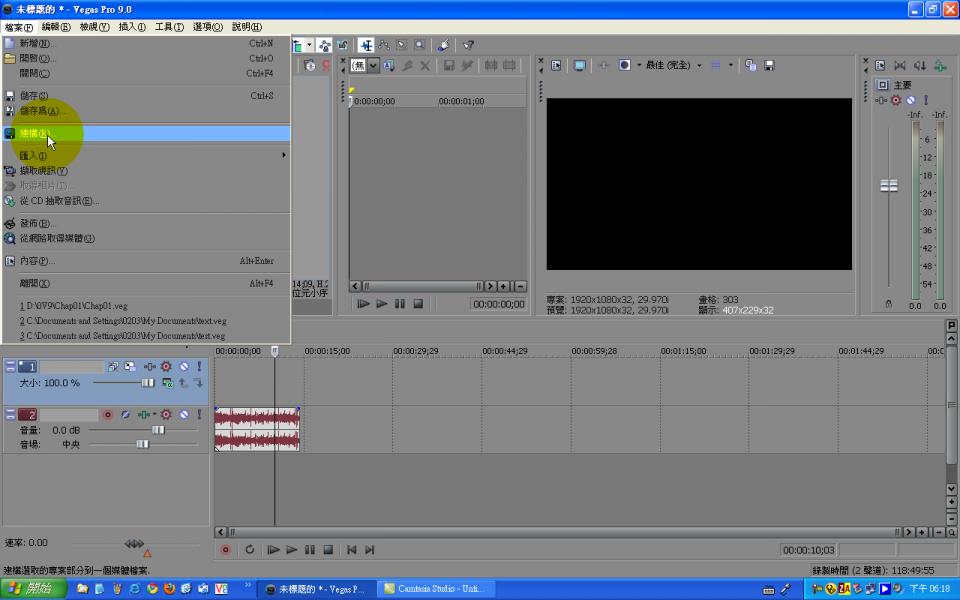The image size is (960, 600).
Task: Click the Stop button in timeline transport
Action: tap(328, 550)
